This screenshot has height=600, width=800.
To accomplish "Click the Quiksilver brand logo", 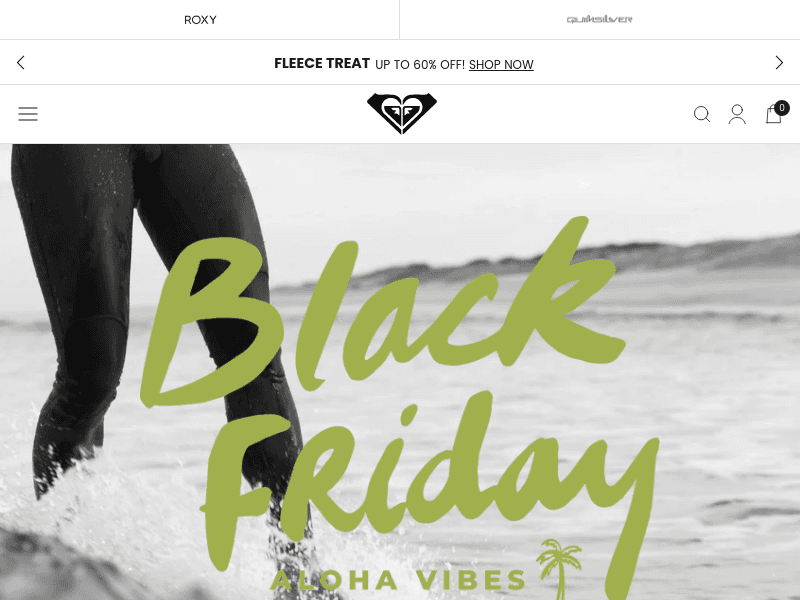I will coord(599,19).
